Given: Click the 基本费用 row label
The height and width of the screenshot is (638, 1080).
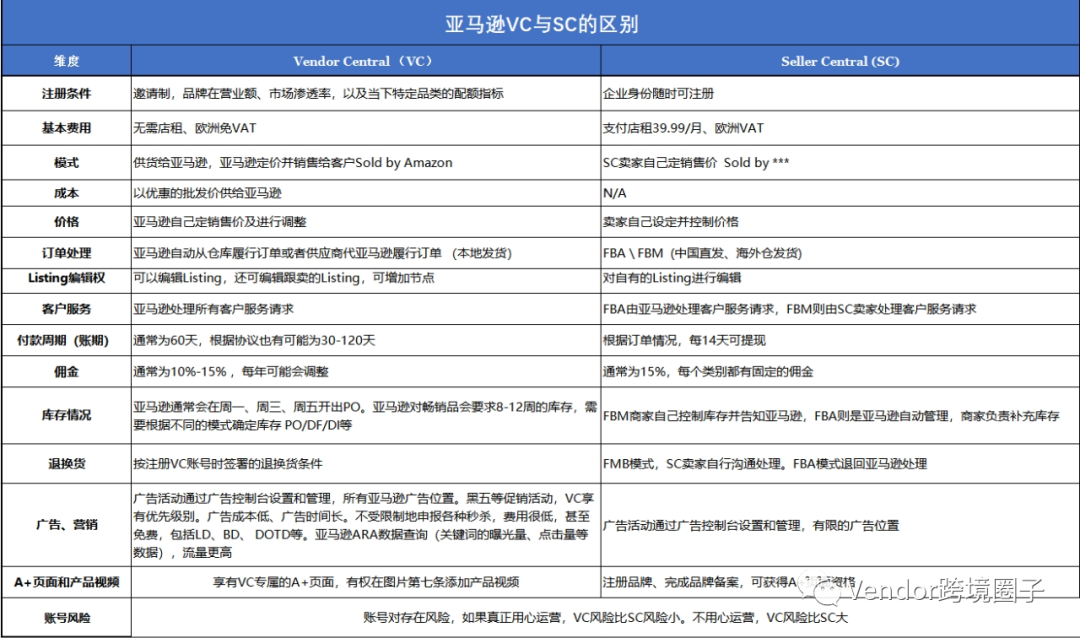Looking at the screenshot, I should pos(66,128).
